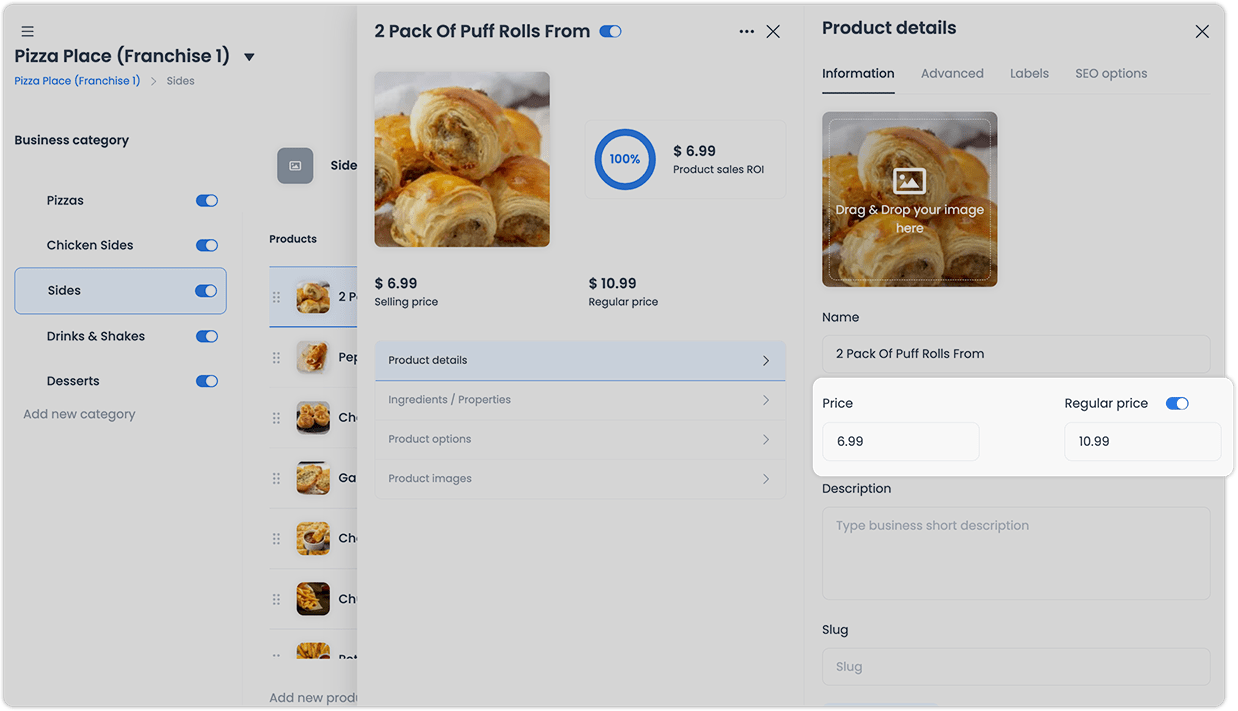Click the drag handle of the fifth product row
This screenshot has height=711, width=1238.
[x=277, y=538]
